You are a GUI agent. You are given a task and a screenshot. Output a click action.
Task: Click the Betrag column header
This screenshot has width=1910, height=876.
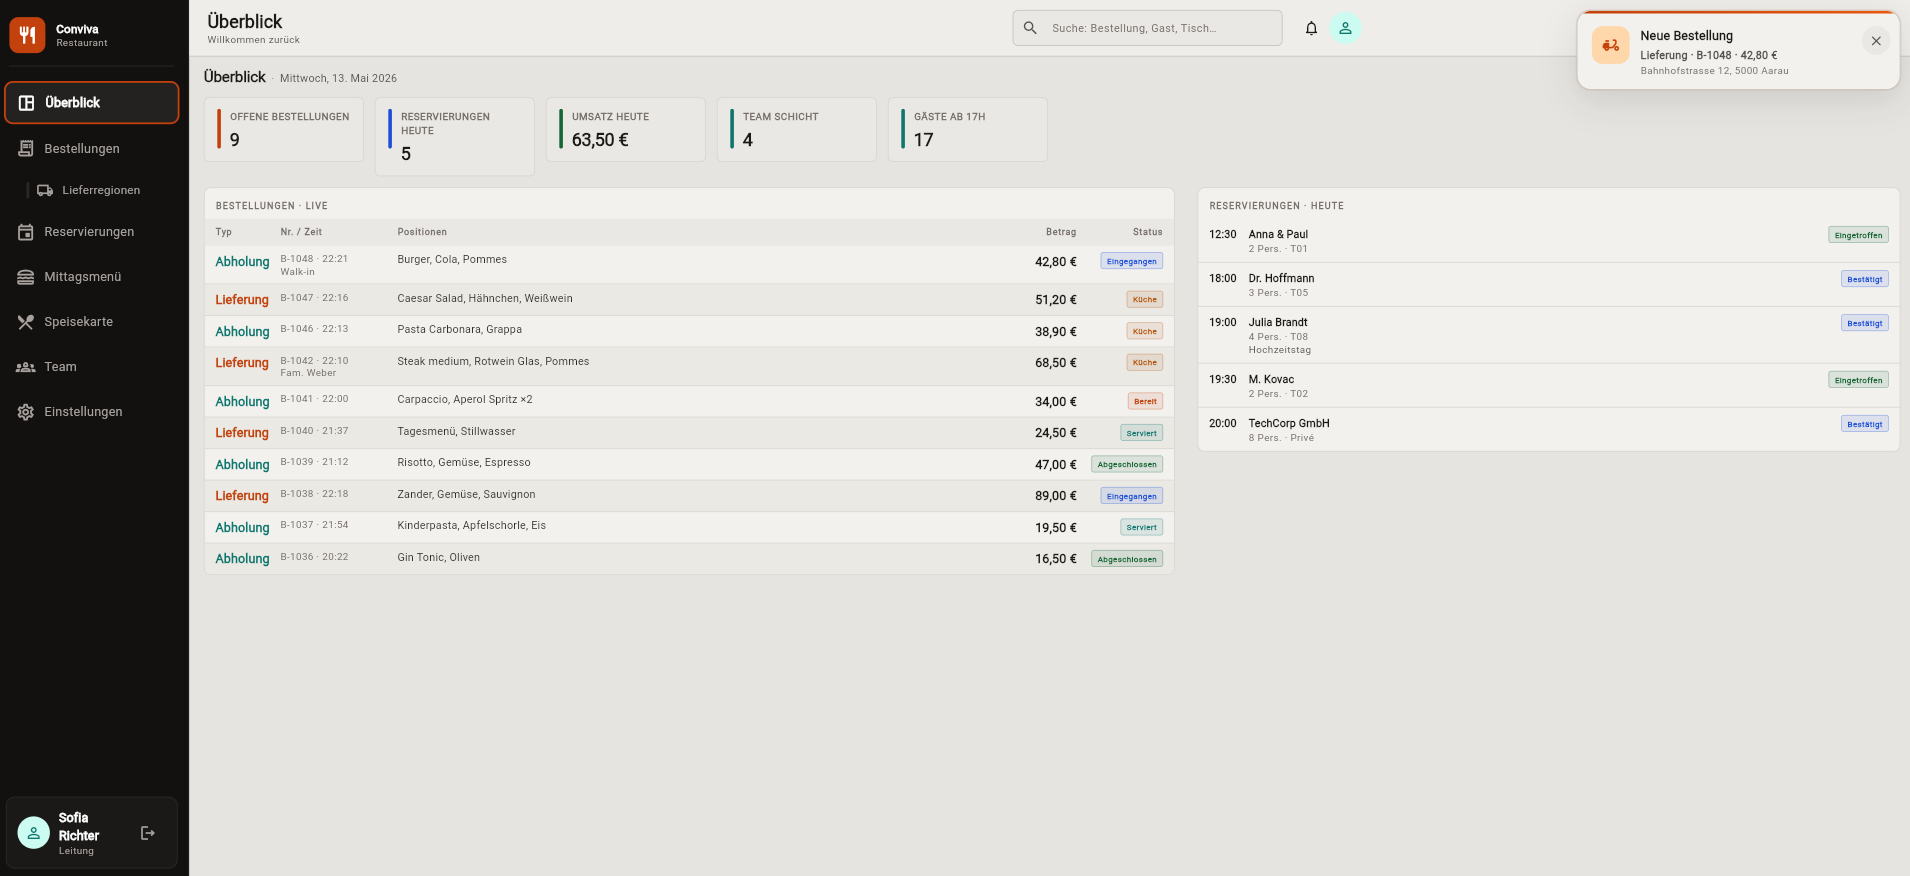pyautogui.click(x=1061, y=232)
